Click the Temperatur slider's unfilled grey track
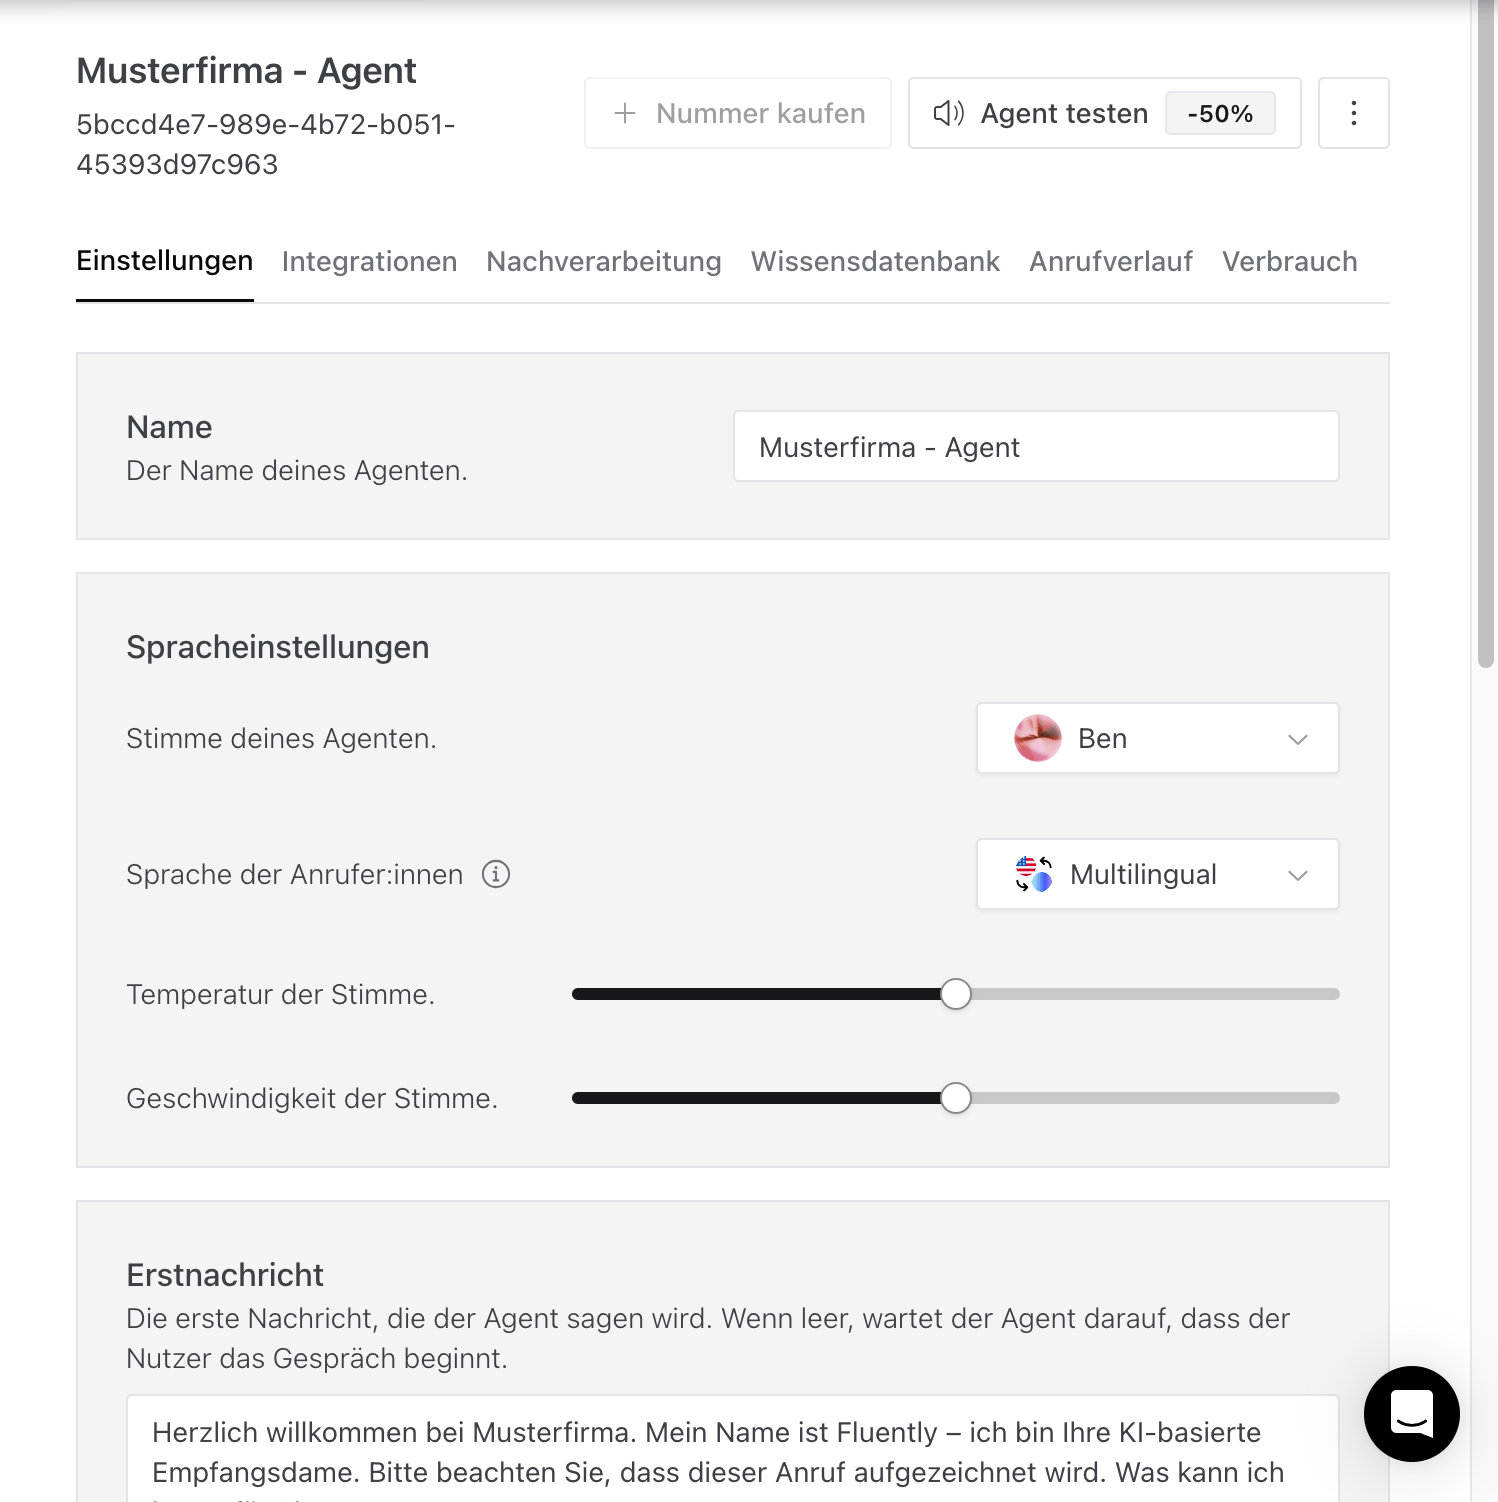Screen dimensions: 1498x1502 click(x=1155, y=994)
